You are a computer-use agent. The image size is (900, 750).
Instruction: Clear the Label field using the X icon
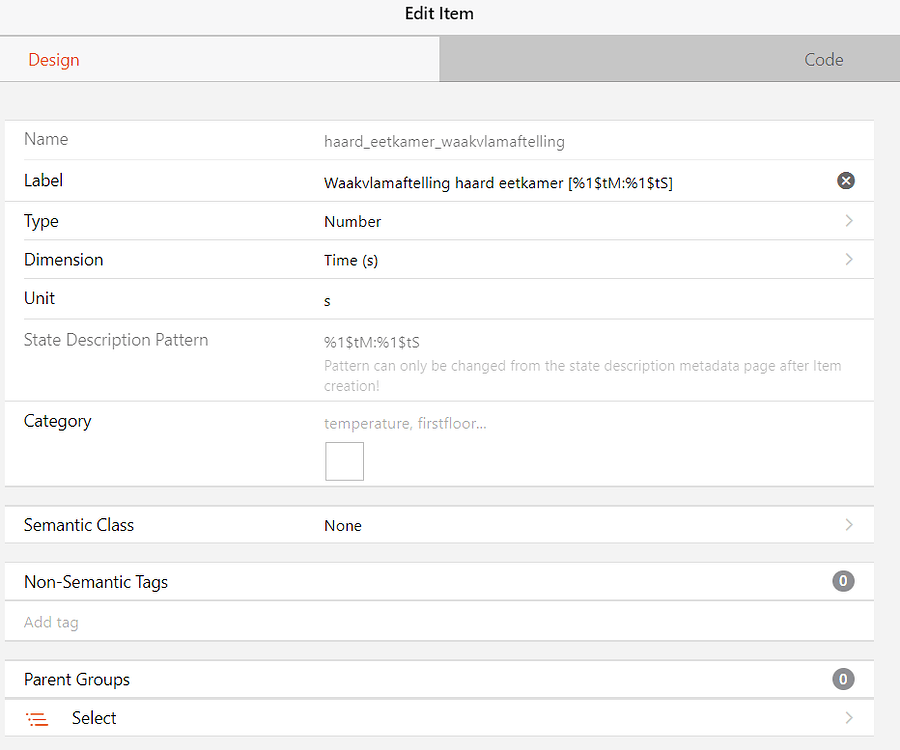pyautogui.click(x=846, y=181)
